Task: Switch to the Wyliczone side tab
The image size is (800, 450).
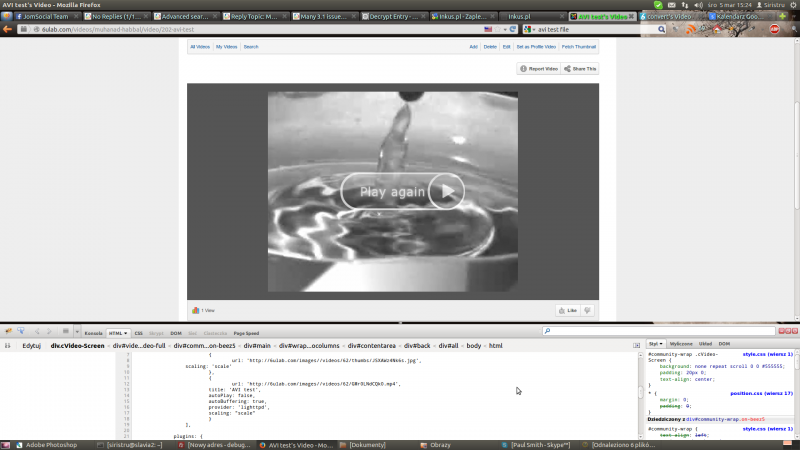Action: coord(681,344)
